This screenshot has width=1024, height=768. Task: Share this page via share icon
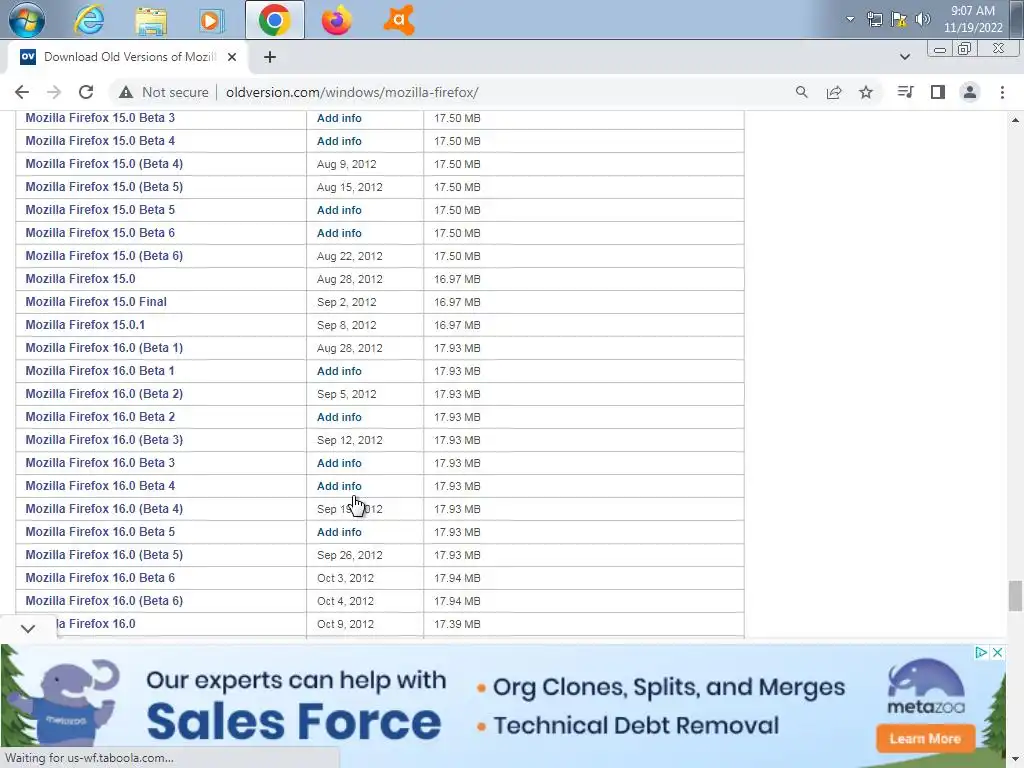coord(833,92)
